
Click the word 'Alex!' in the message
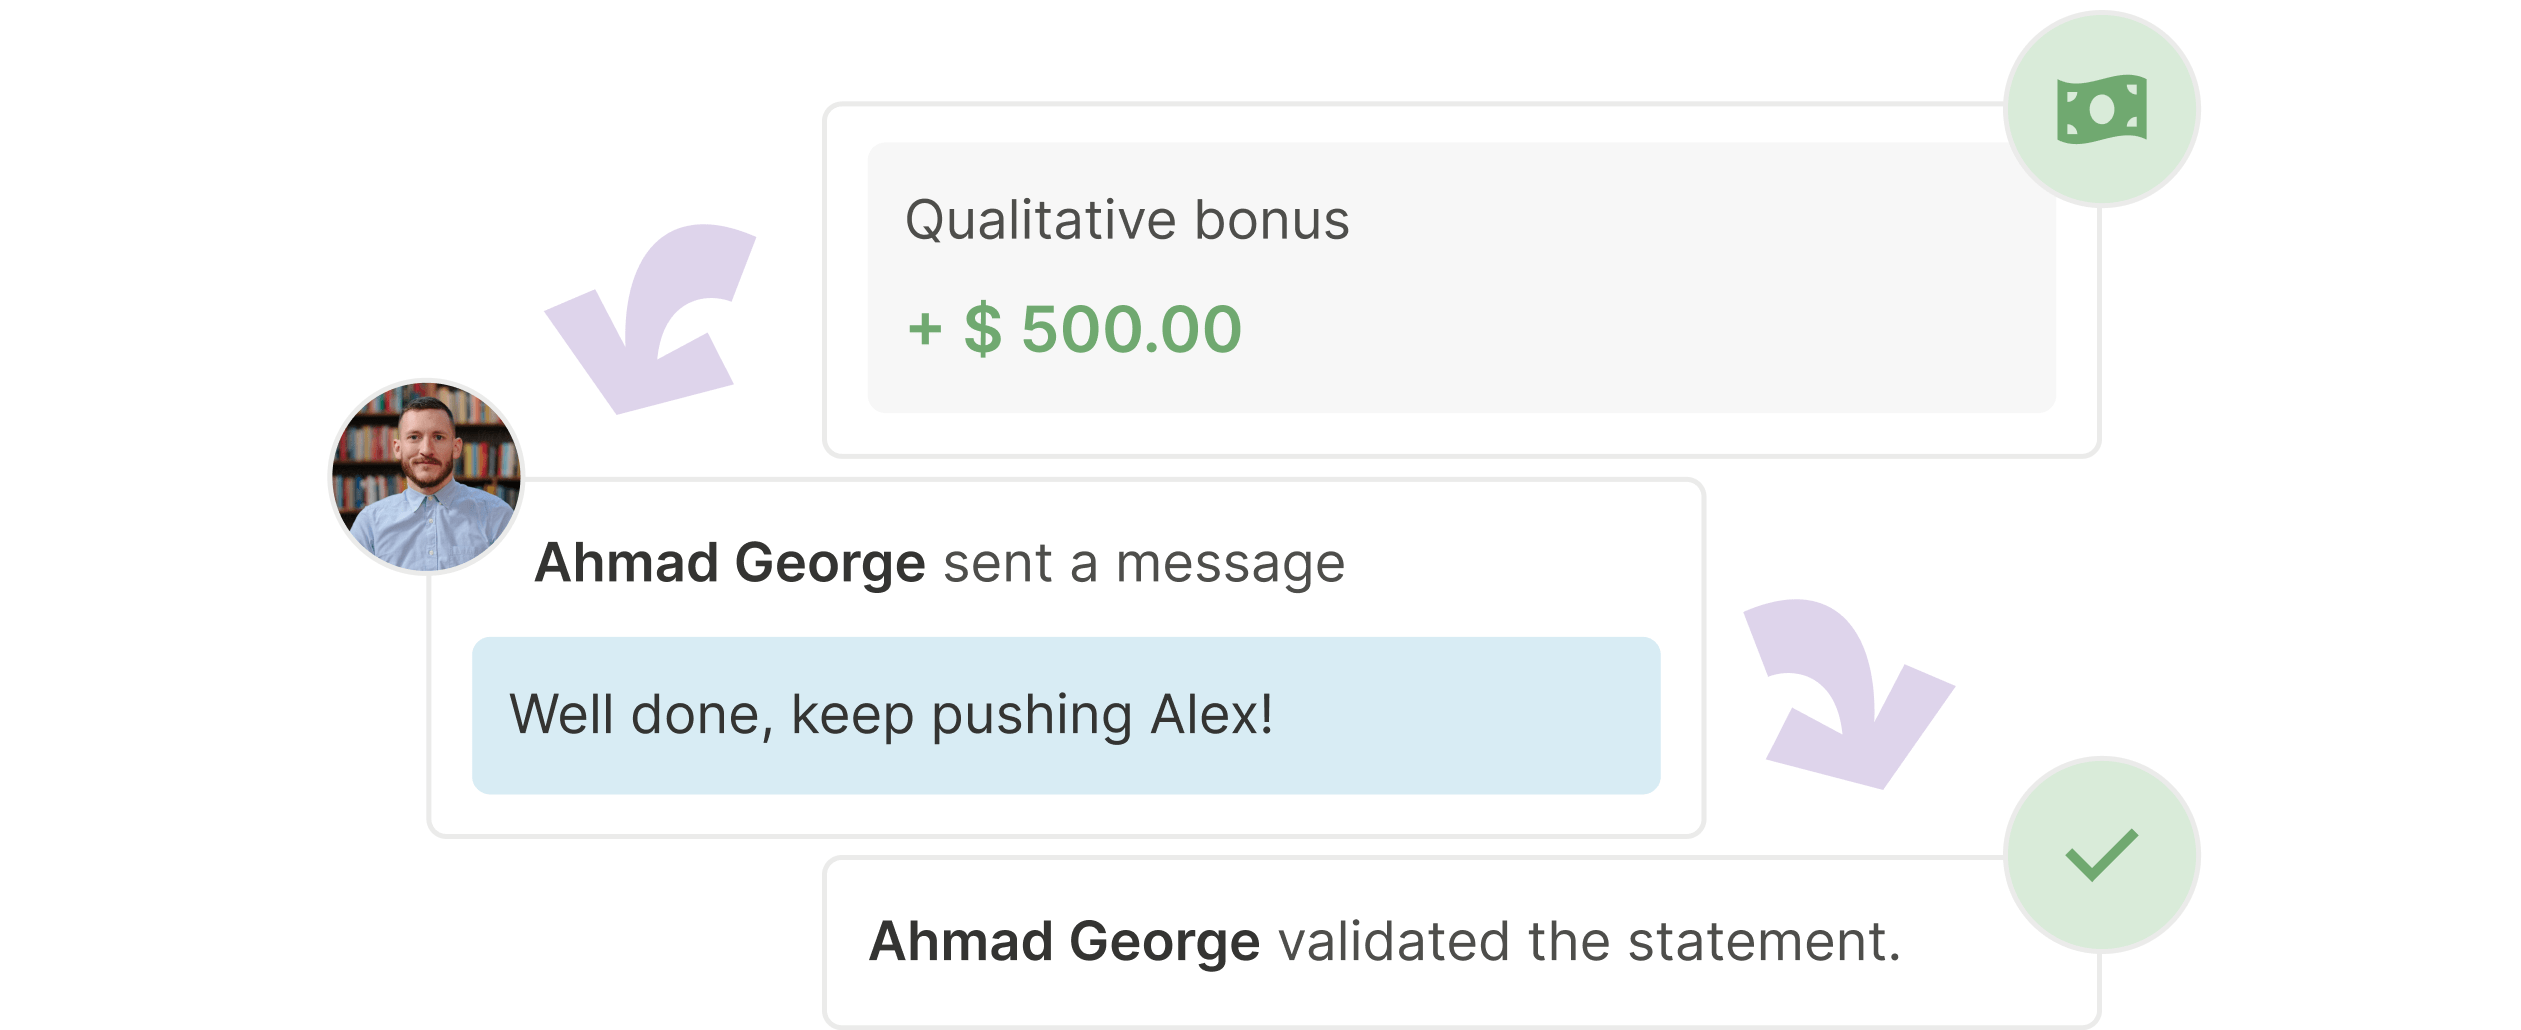[x=1211, y=714]
